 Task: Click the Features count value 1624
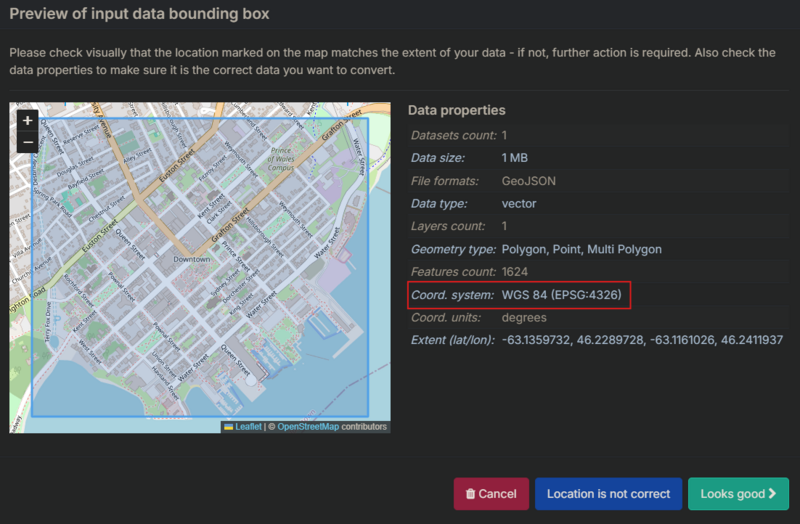click(x=515, y=272)
